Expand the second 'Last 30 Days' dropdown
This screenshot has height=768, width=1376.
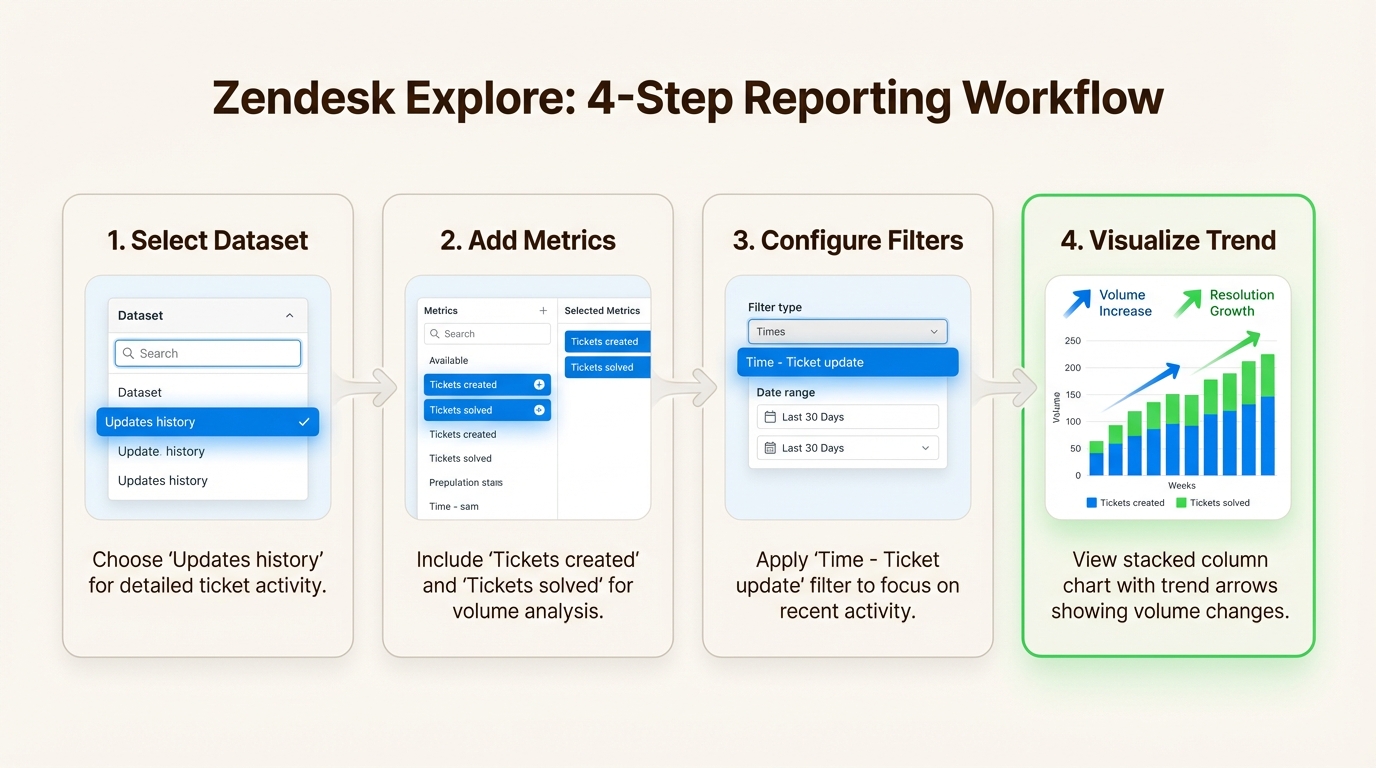[925, 448]
